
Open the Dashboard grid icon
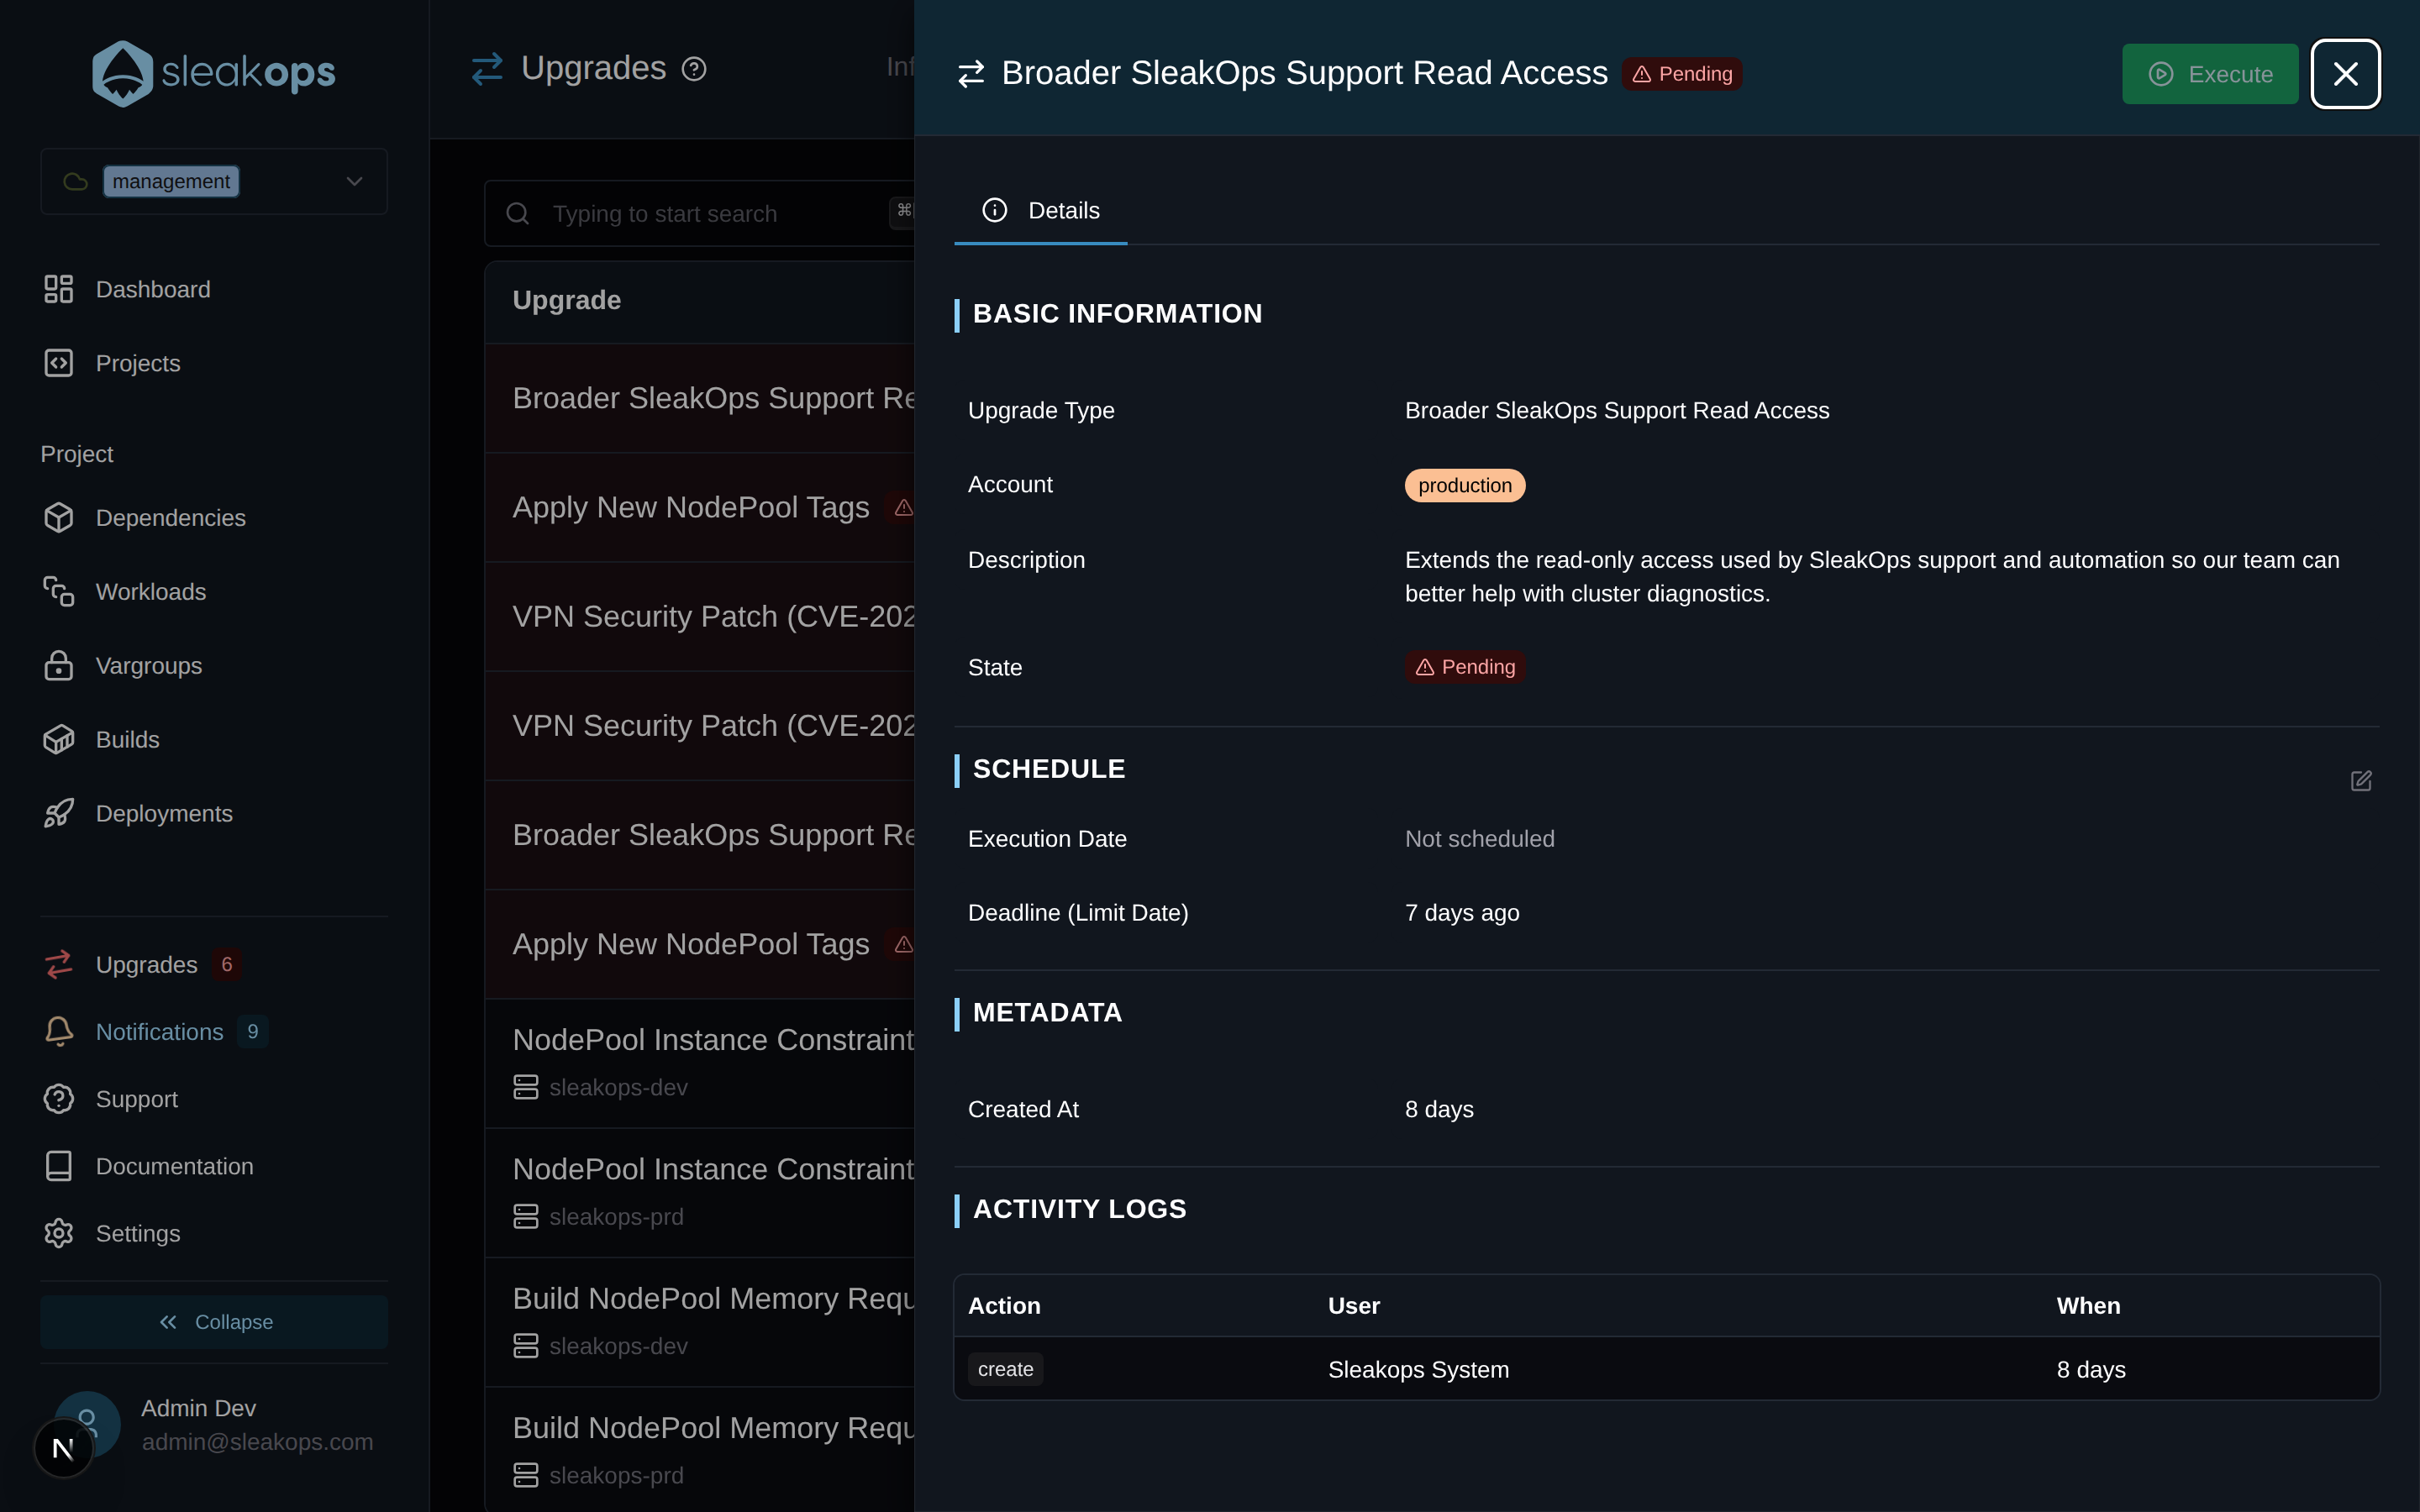click(x=59, y=289)
